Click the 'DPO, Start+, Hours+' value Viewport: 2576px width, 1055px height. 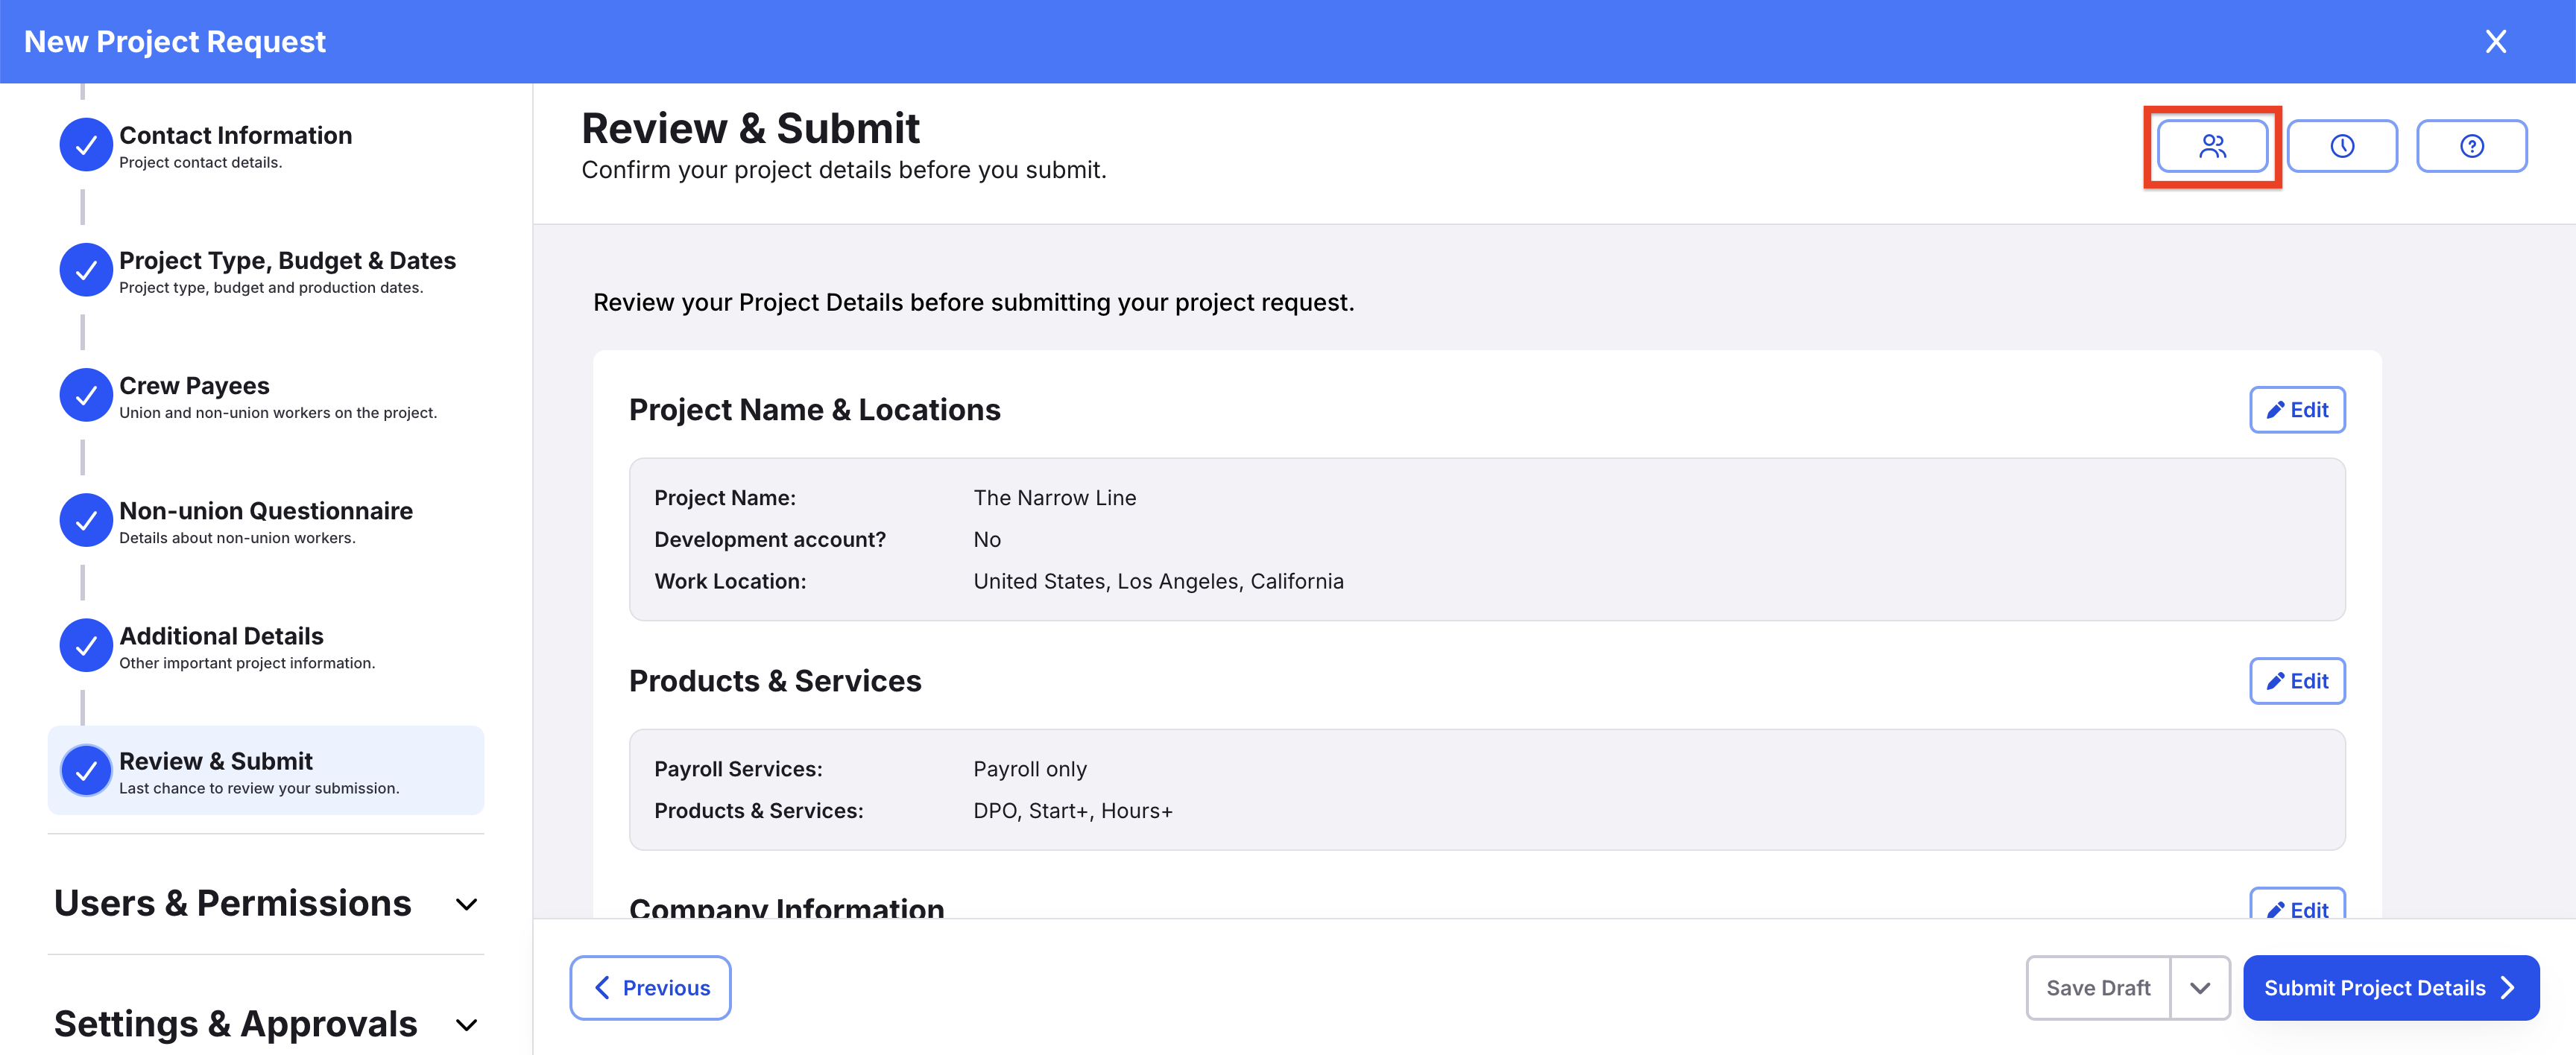tap(1073, 811)
